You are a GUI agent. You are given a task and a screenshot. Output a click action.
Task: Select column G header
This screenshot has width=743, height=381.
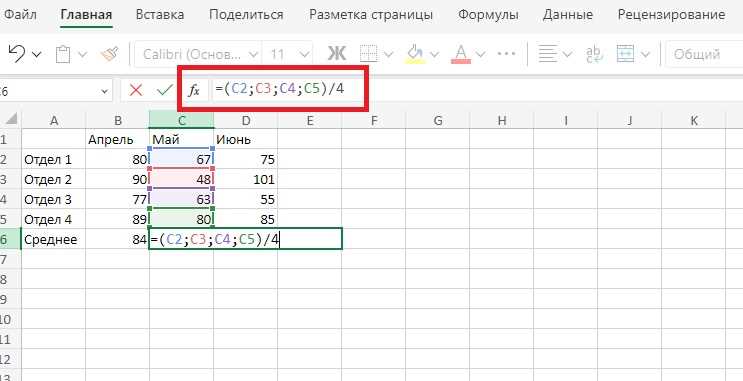pos(437,121)
